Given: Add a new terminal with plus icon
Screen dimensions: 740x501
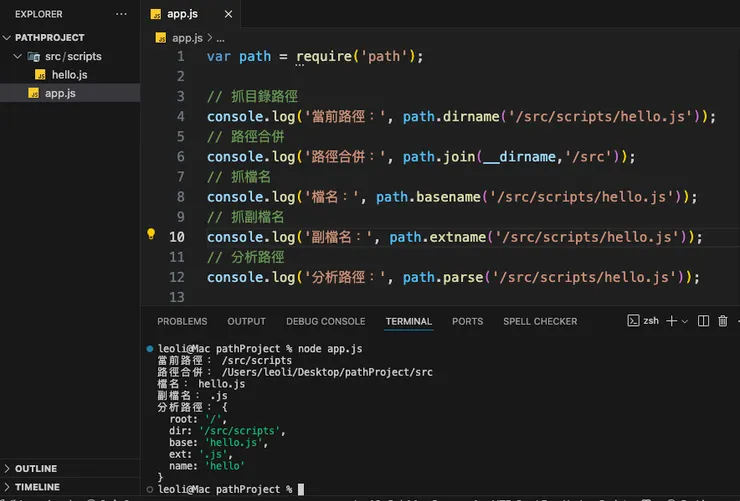Looking at the screenshot, I should click(x=671, y=321).
